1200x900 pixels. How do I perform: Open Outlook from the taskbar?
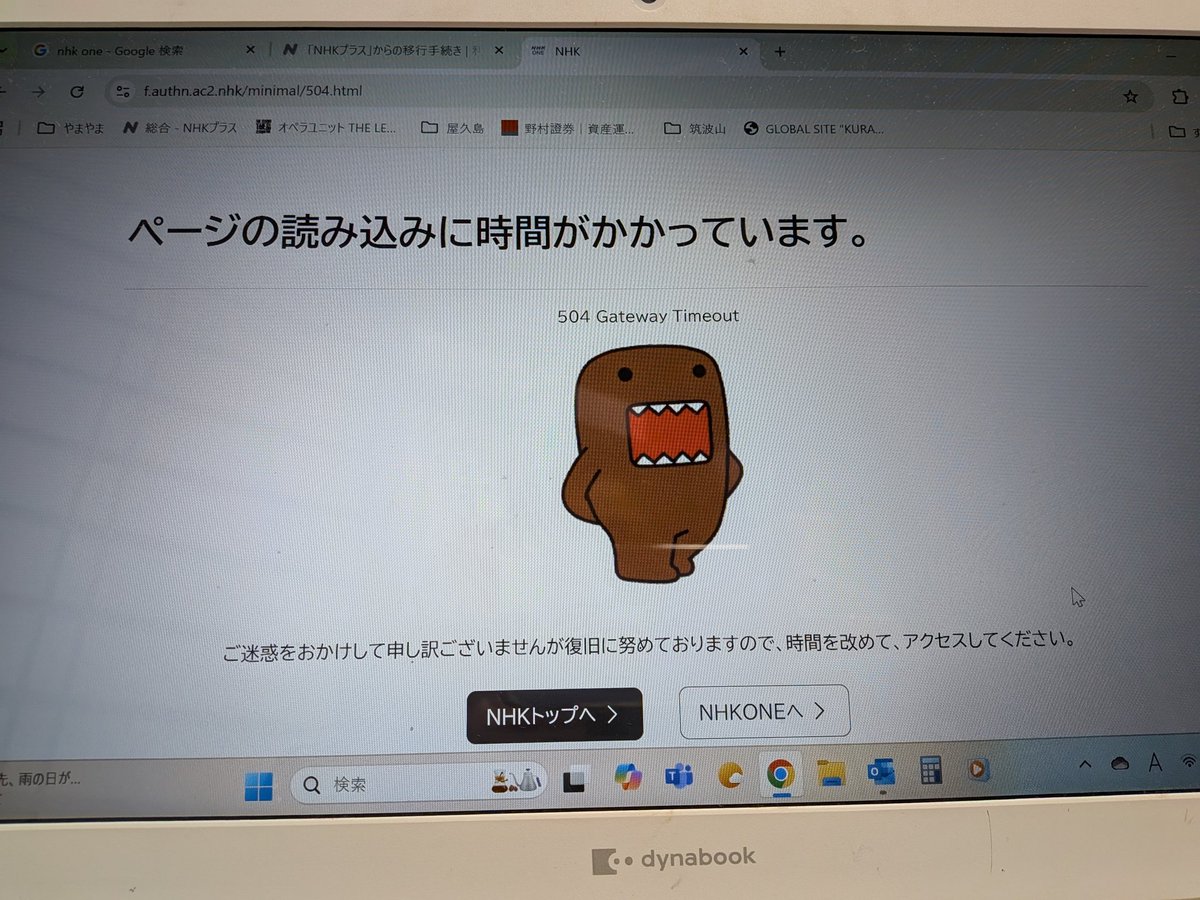click(881, 772)
